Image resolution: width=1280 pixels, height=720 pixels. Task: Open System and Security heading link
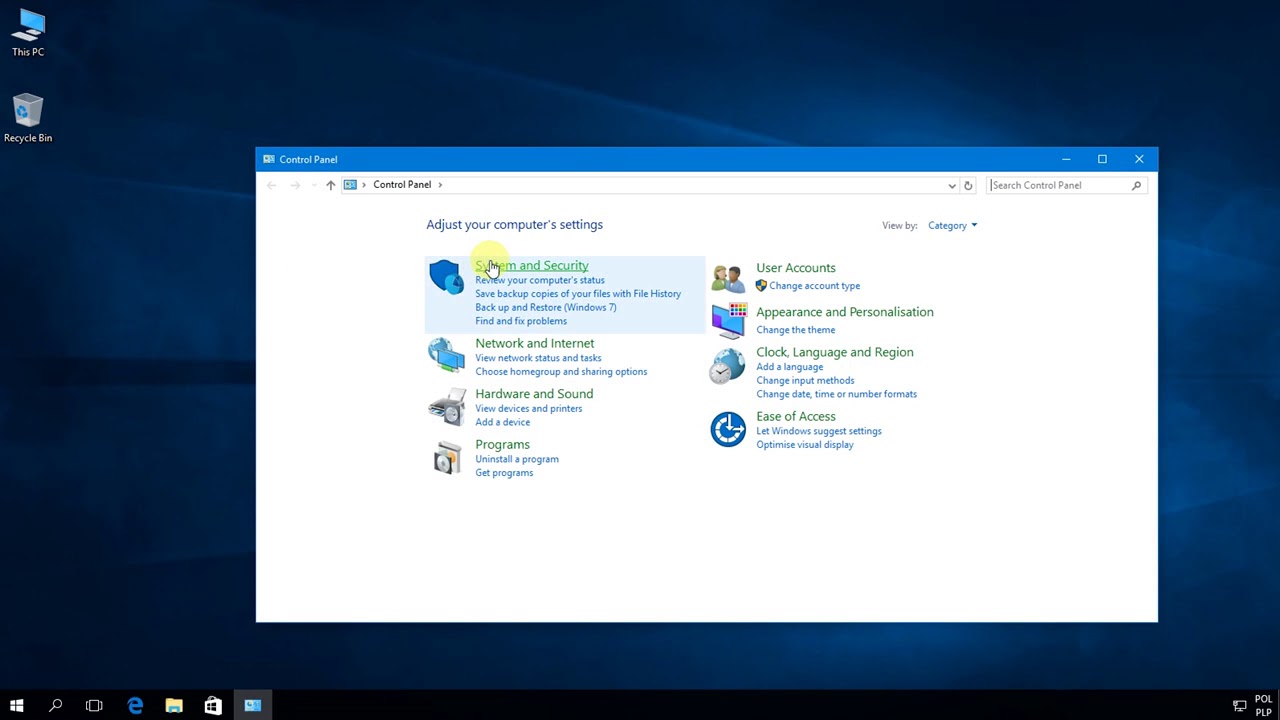(532, 265)
